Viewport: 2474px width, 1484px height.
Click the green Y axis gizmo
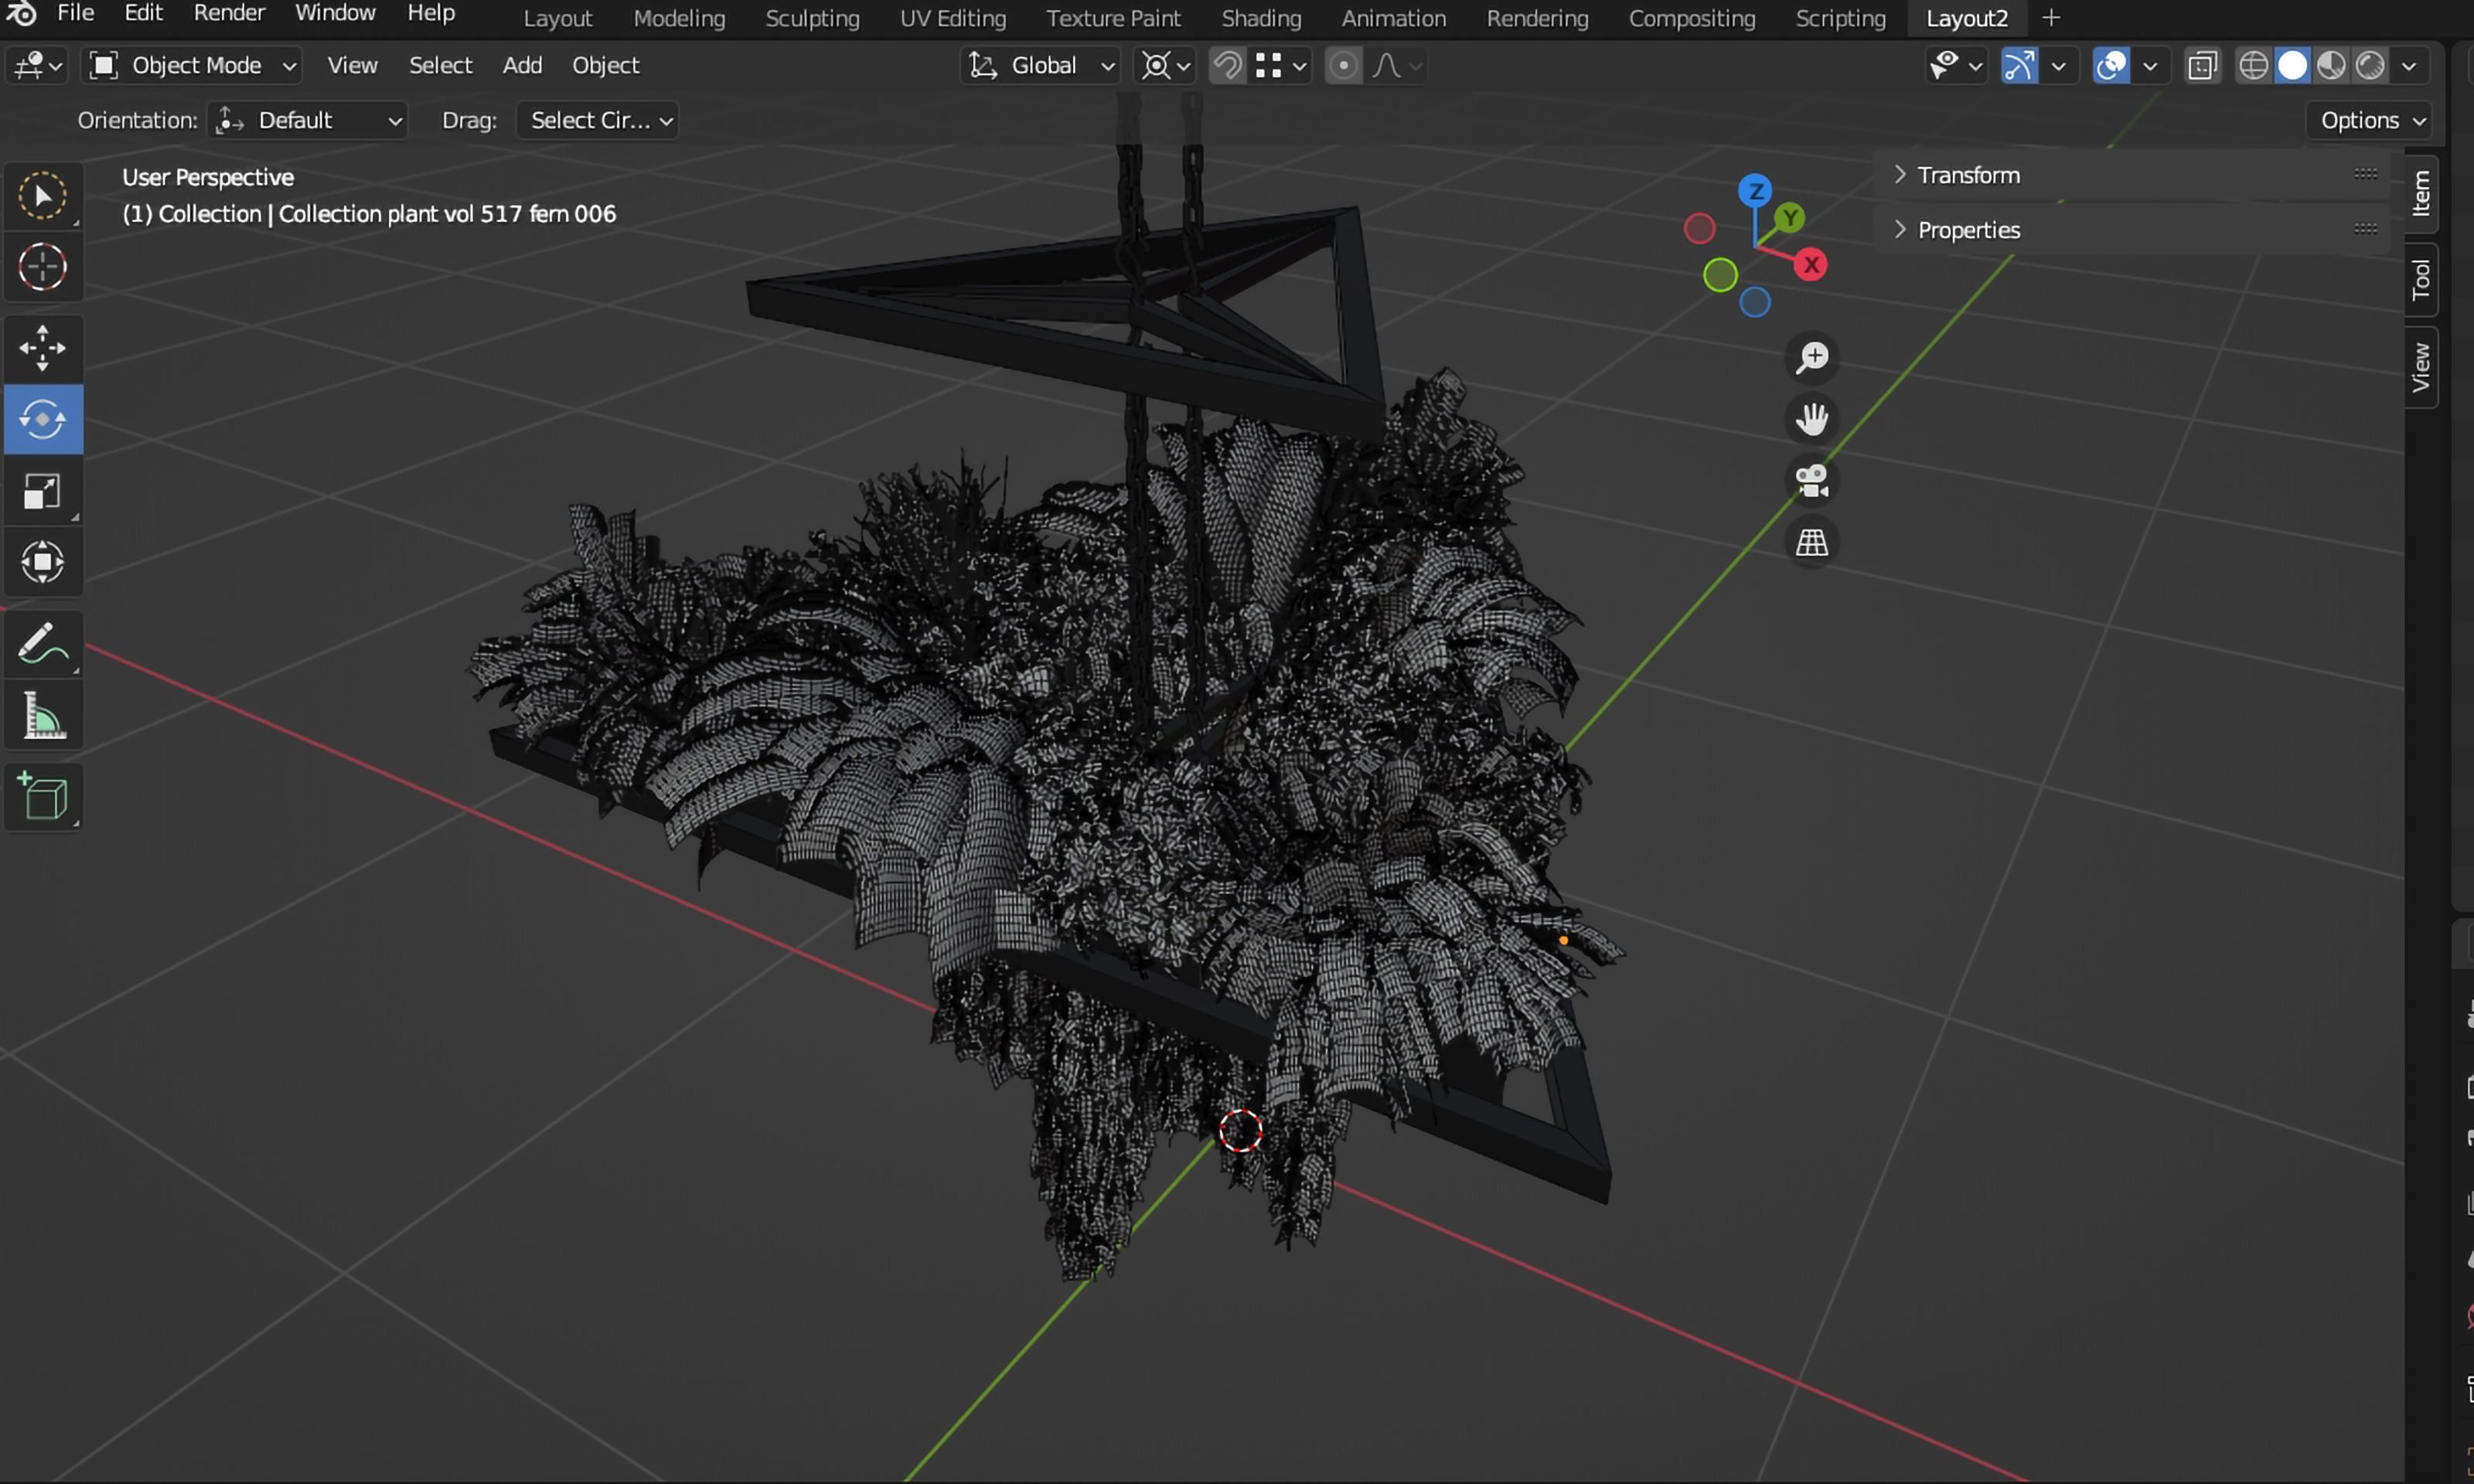click(x=1789, y=217)
